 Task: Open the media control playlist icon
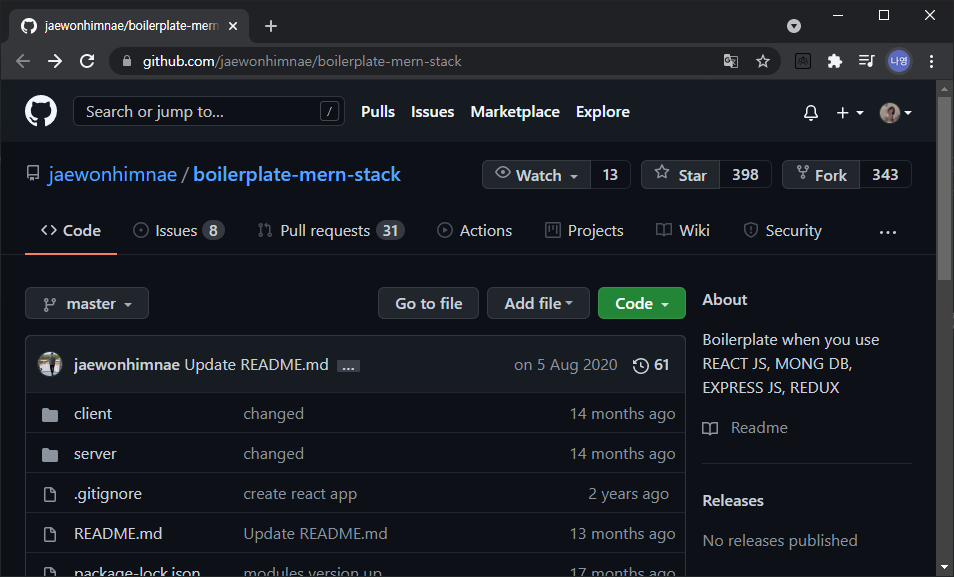point(866,61)
